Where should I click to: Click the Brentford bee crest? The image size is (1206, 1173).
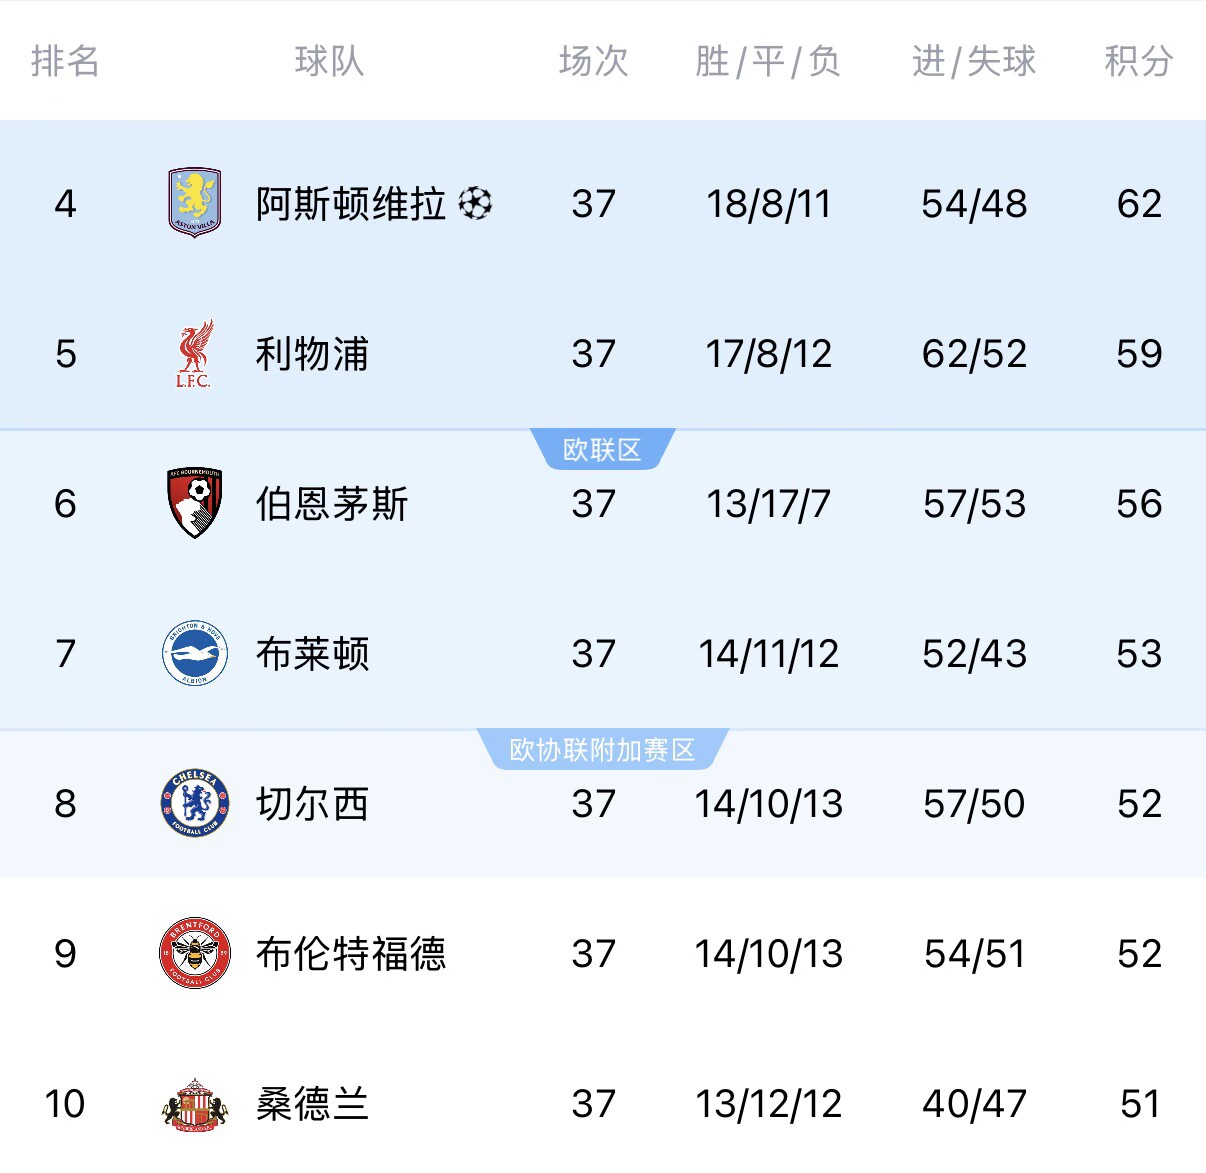coord(194,953)
